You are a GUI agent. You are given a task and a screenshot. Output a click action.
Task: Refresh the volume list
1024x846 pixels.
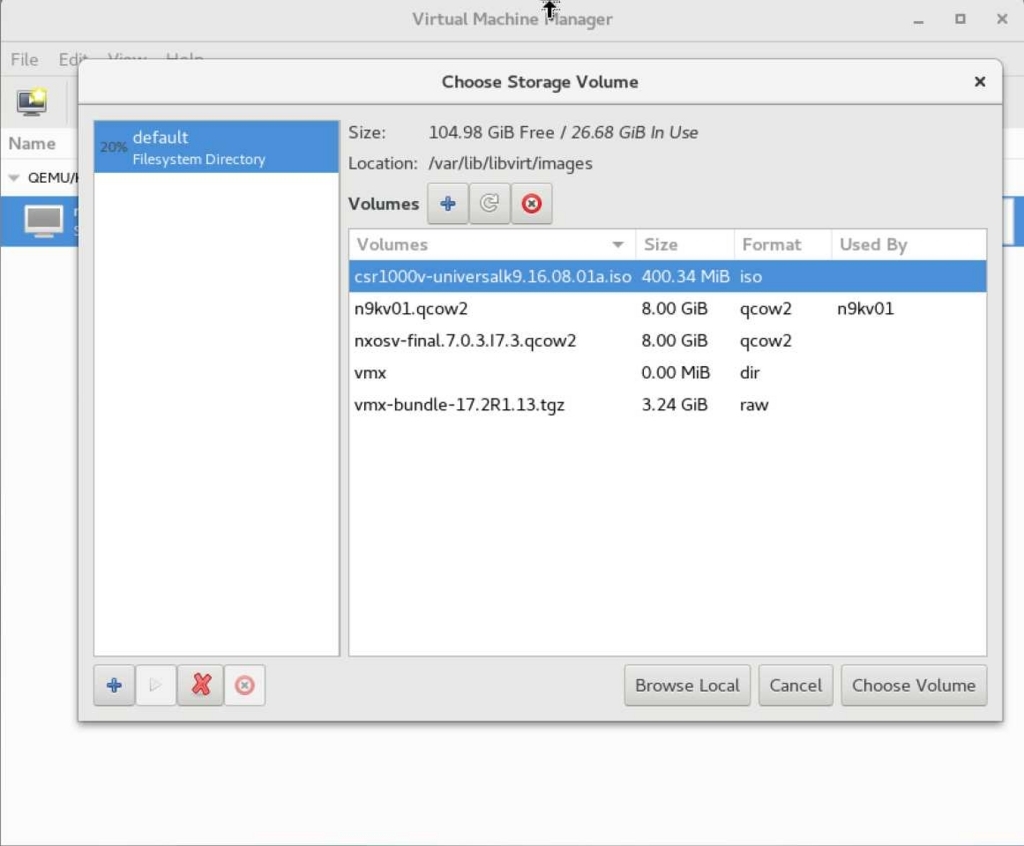pyautogui.click(x=489, y=204)
